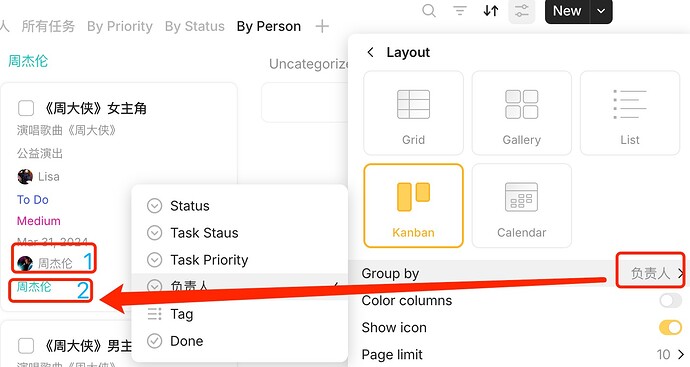Click the To Do status label
This screenshot has height=367, width=690.
(x=33, y=200)
